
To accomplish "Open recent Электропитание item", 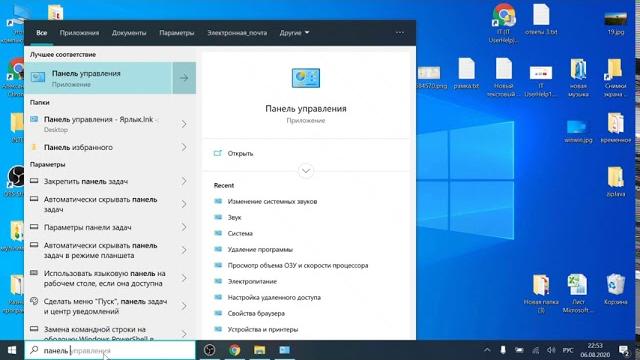I will [252, 281].
